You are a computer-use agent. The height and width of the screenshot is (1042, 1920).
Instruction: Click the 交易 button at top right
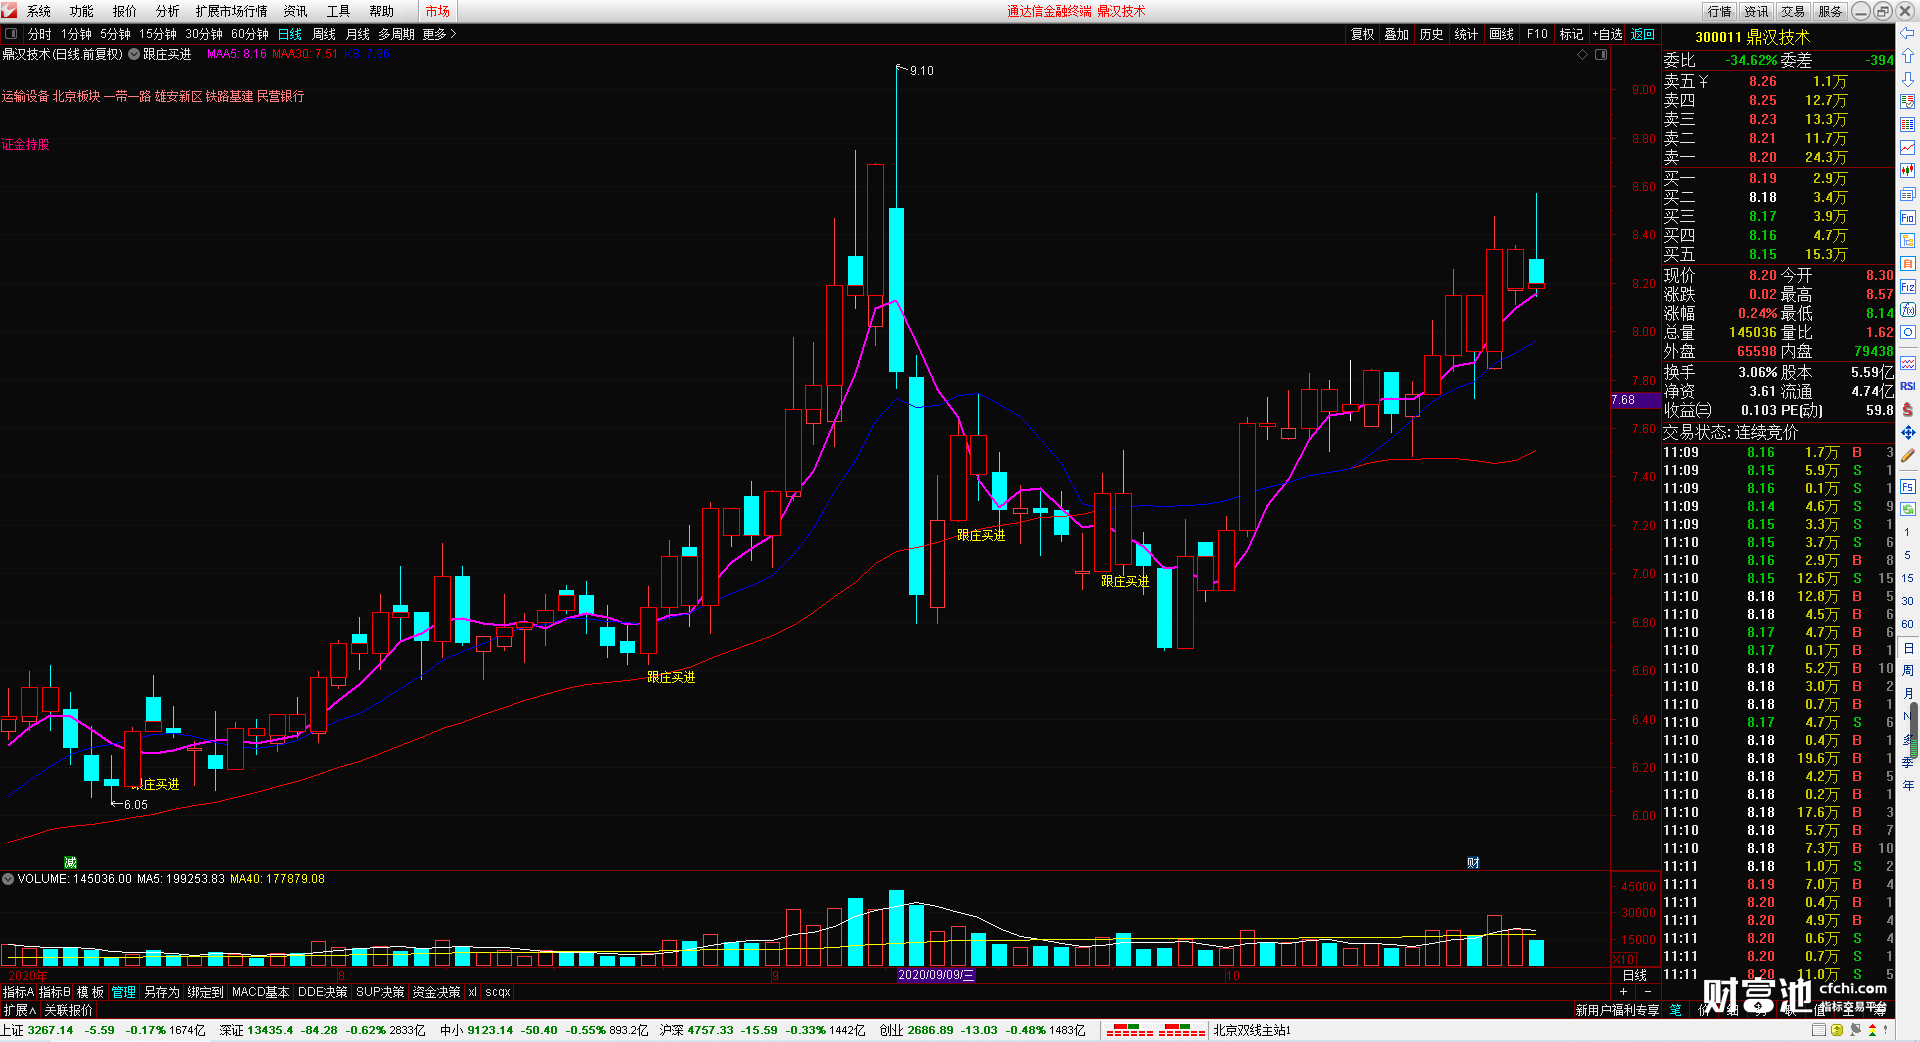point(1793,11)
